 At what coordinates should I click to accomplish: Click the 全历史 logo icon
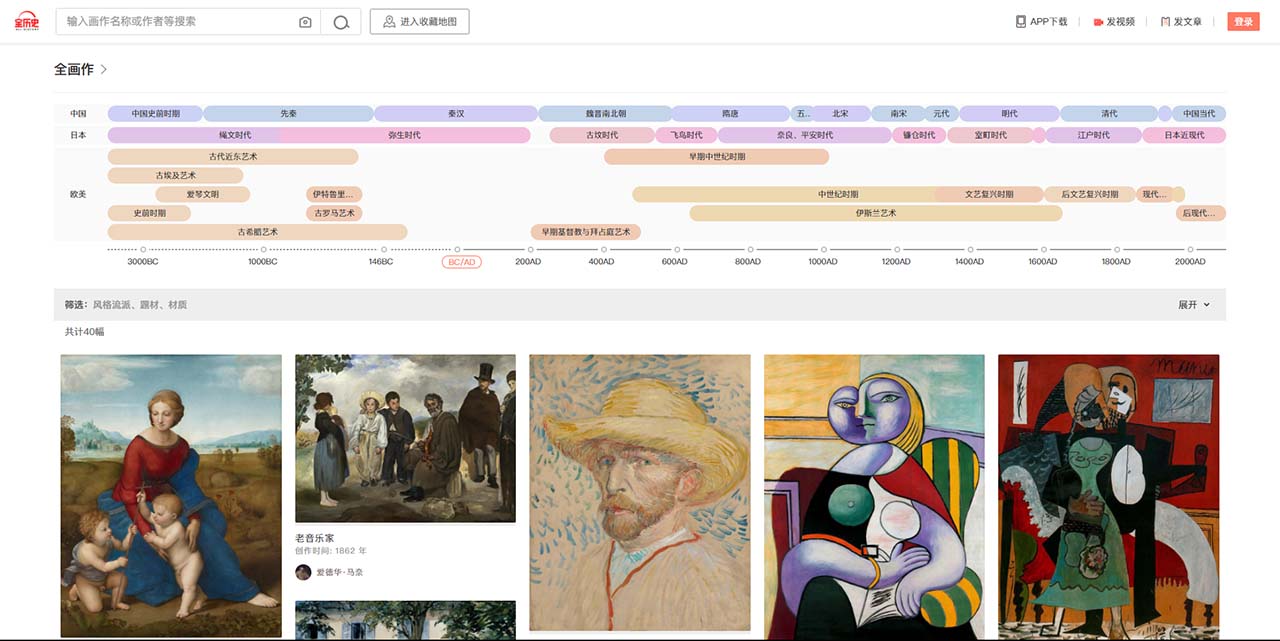click(x=25, y=21)
